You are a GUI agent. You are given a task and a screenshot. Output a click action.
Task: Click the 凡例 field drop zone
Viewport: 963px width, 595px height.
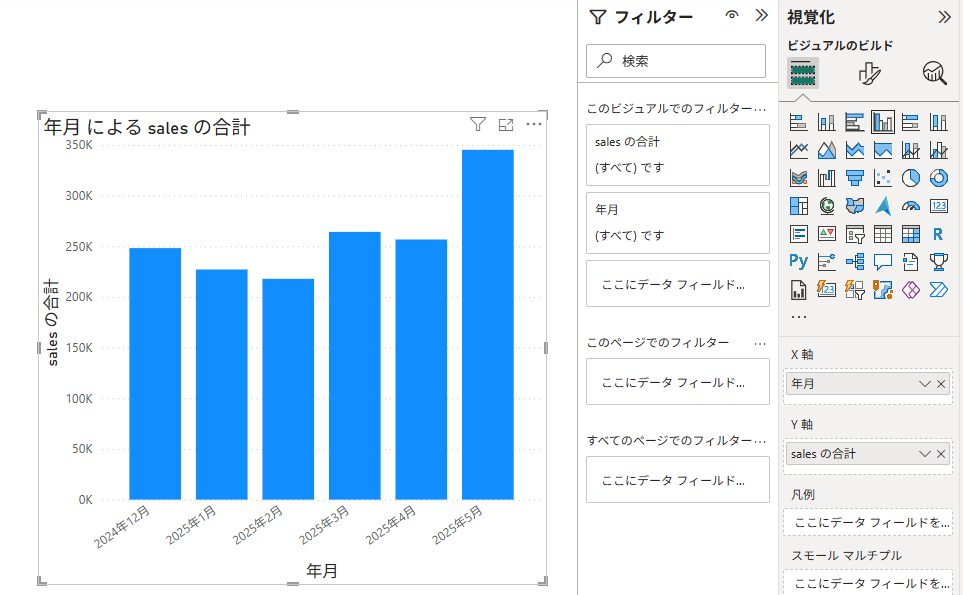pyautogui.click(x=868, y=522)
